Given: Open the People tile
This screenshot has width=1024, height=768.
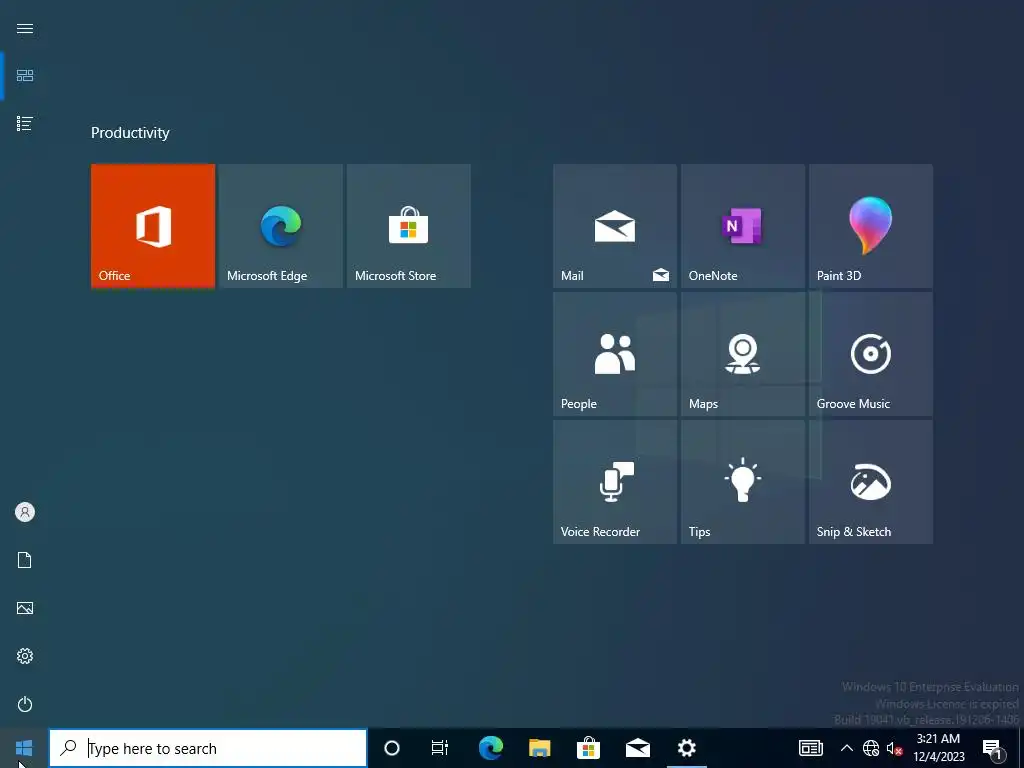Looking at the screenshot, I should (x=615, y=354).
